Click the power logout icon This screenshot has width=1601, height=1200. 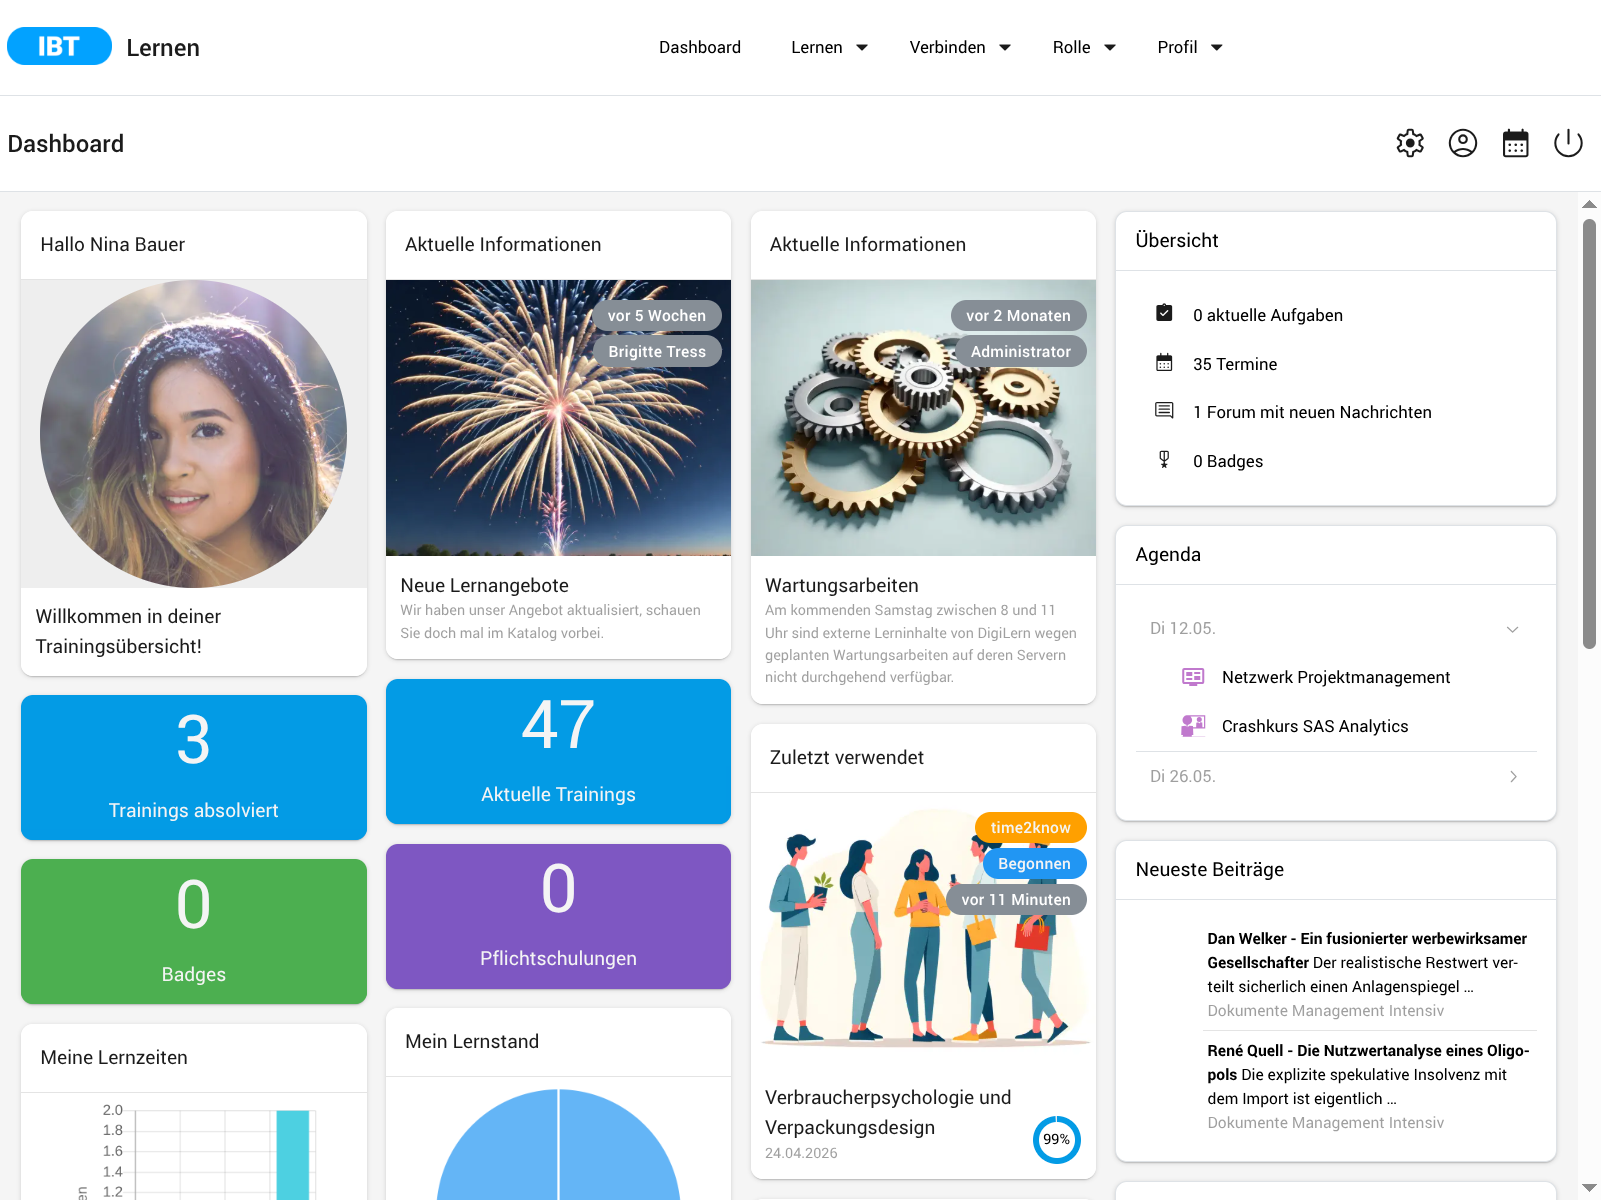coord(1568,143)
